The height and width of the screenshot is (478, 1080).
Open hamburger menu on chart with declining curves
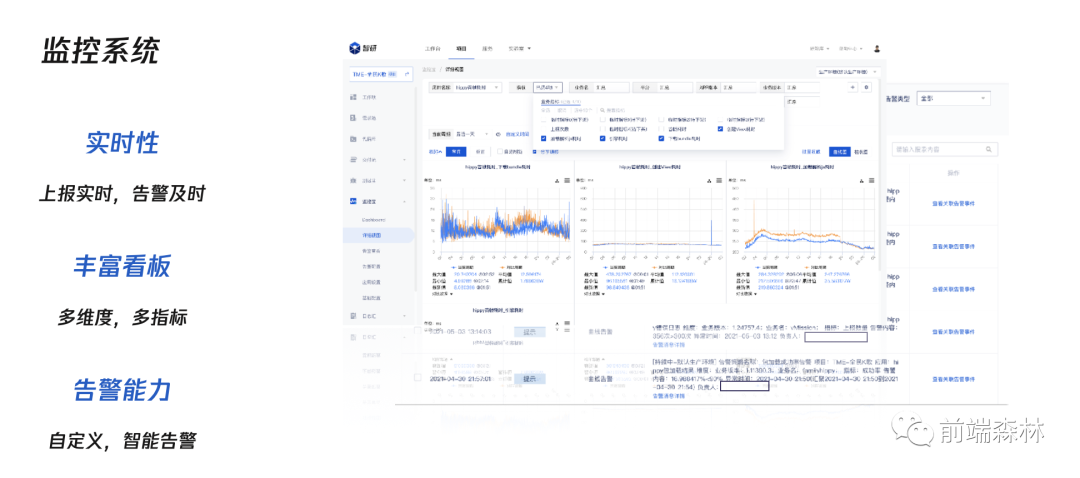point(872,180)
